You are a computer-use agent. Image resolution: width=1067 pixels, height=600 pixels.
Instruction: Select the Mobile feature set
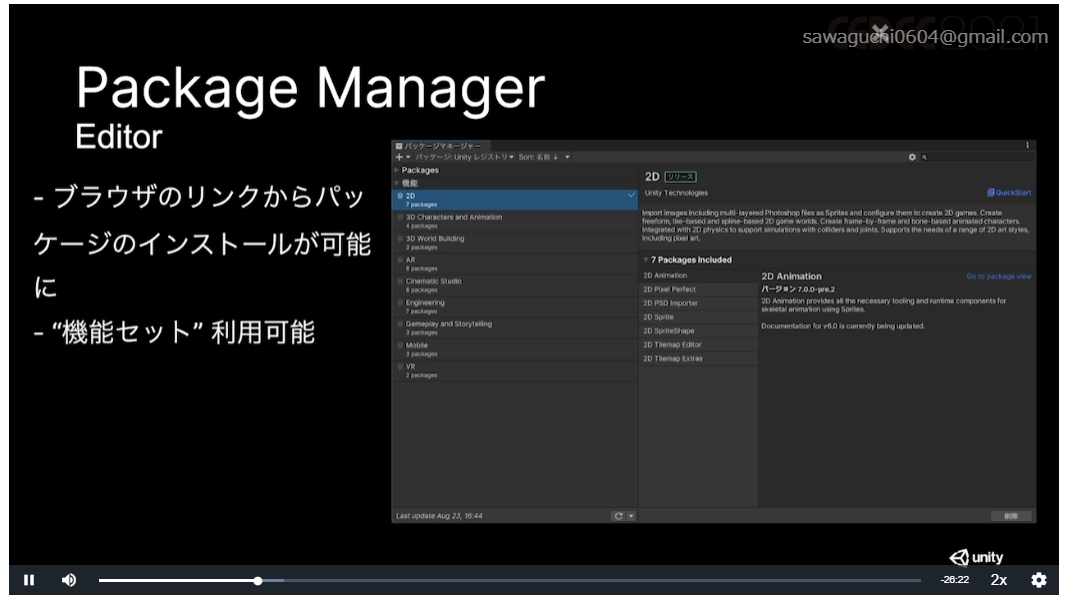click(515, 349)
